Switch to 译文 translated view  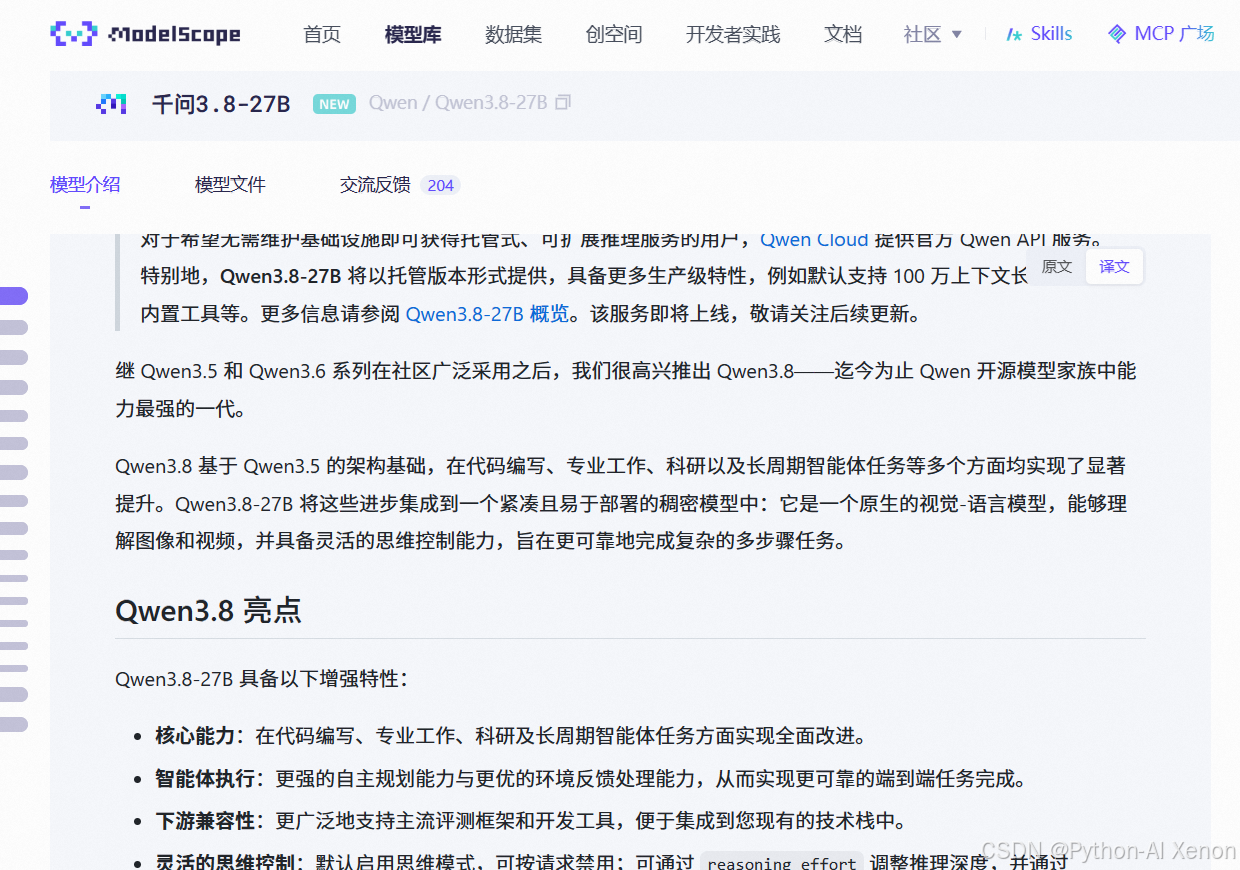coord(1114,267)
